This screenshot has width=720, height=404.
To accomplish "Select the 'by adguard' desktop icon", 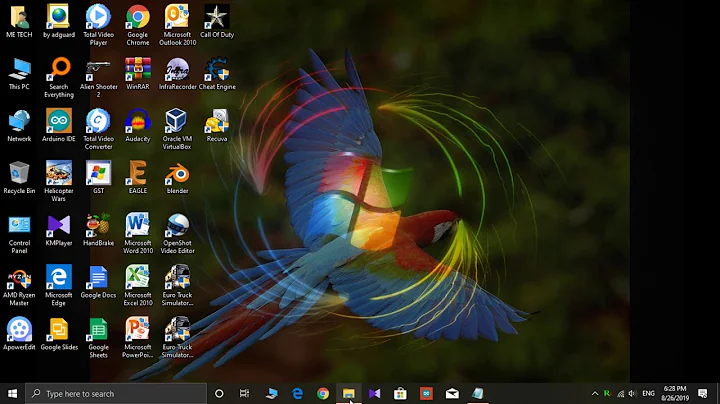I will 59,22.
